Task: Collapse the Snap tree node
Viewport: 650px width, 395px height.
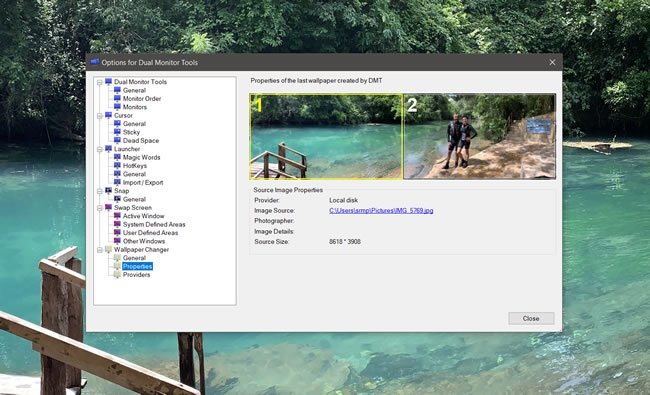Action: (x=99, y=191)
